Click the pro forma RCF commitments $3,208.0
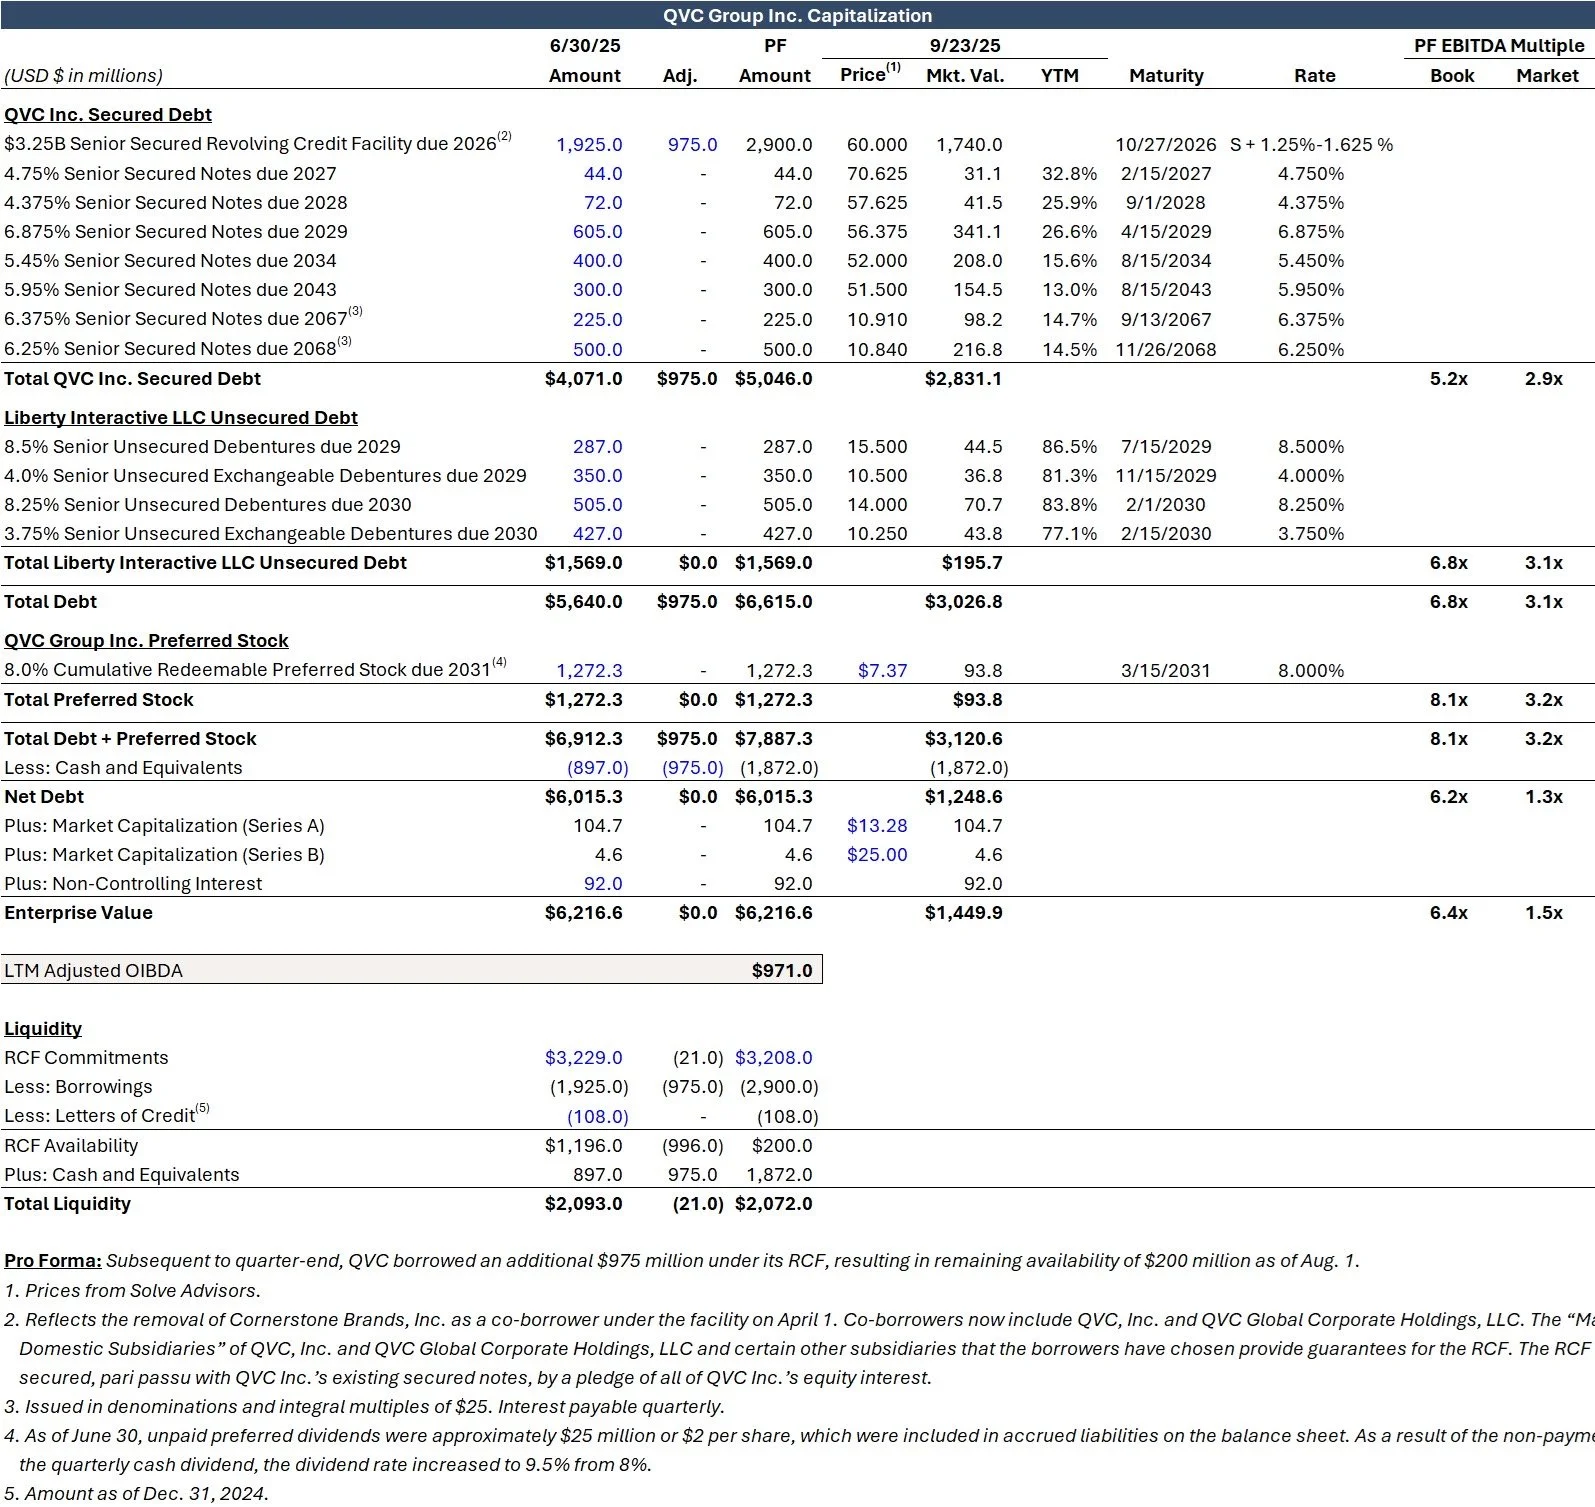The height and width of the screenshot is (1507, 1595). (x=773, y=1057)
